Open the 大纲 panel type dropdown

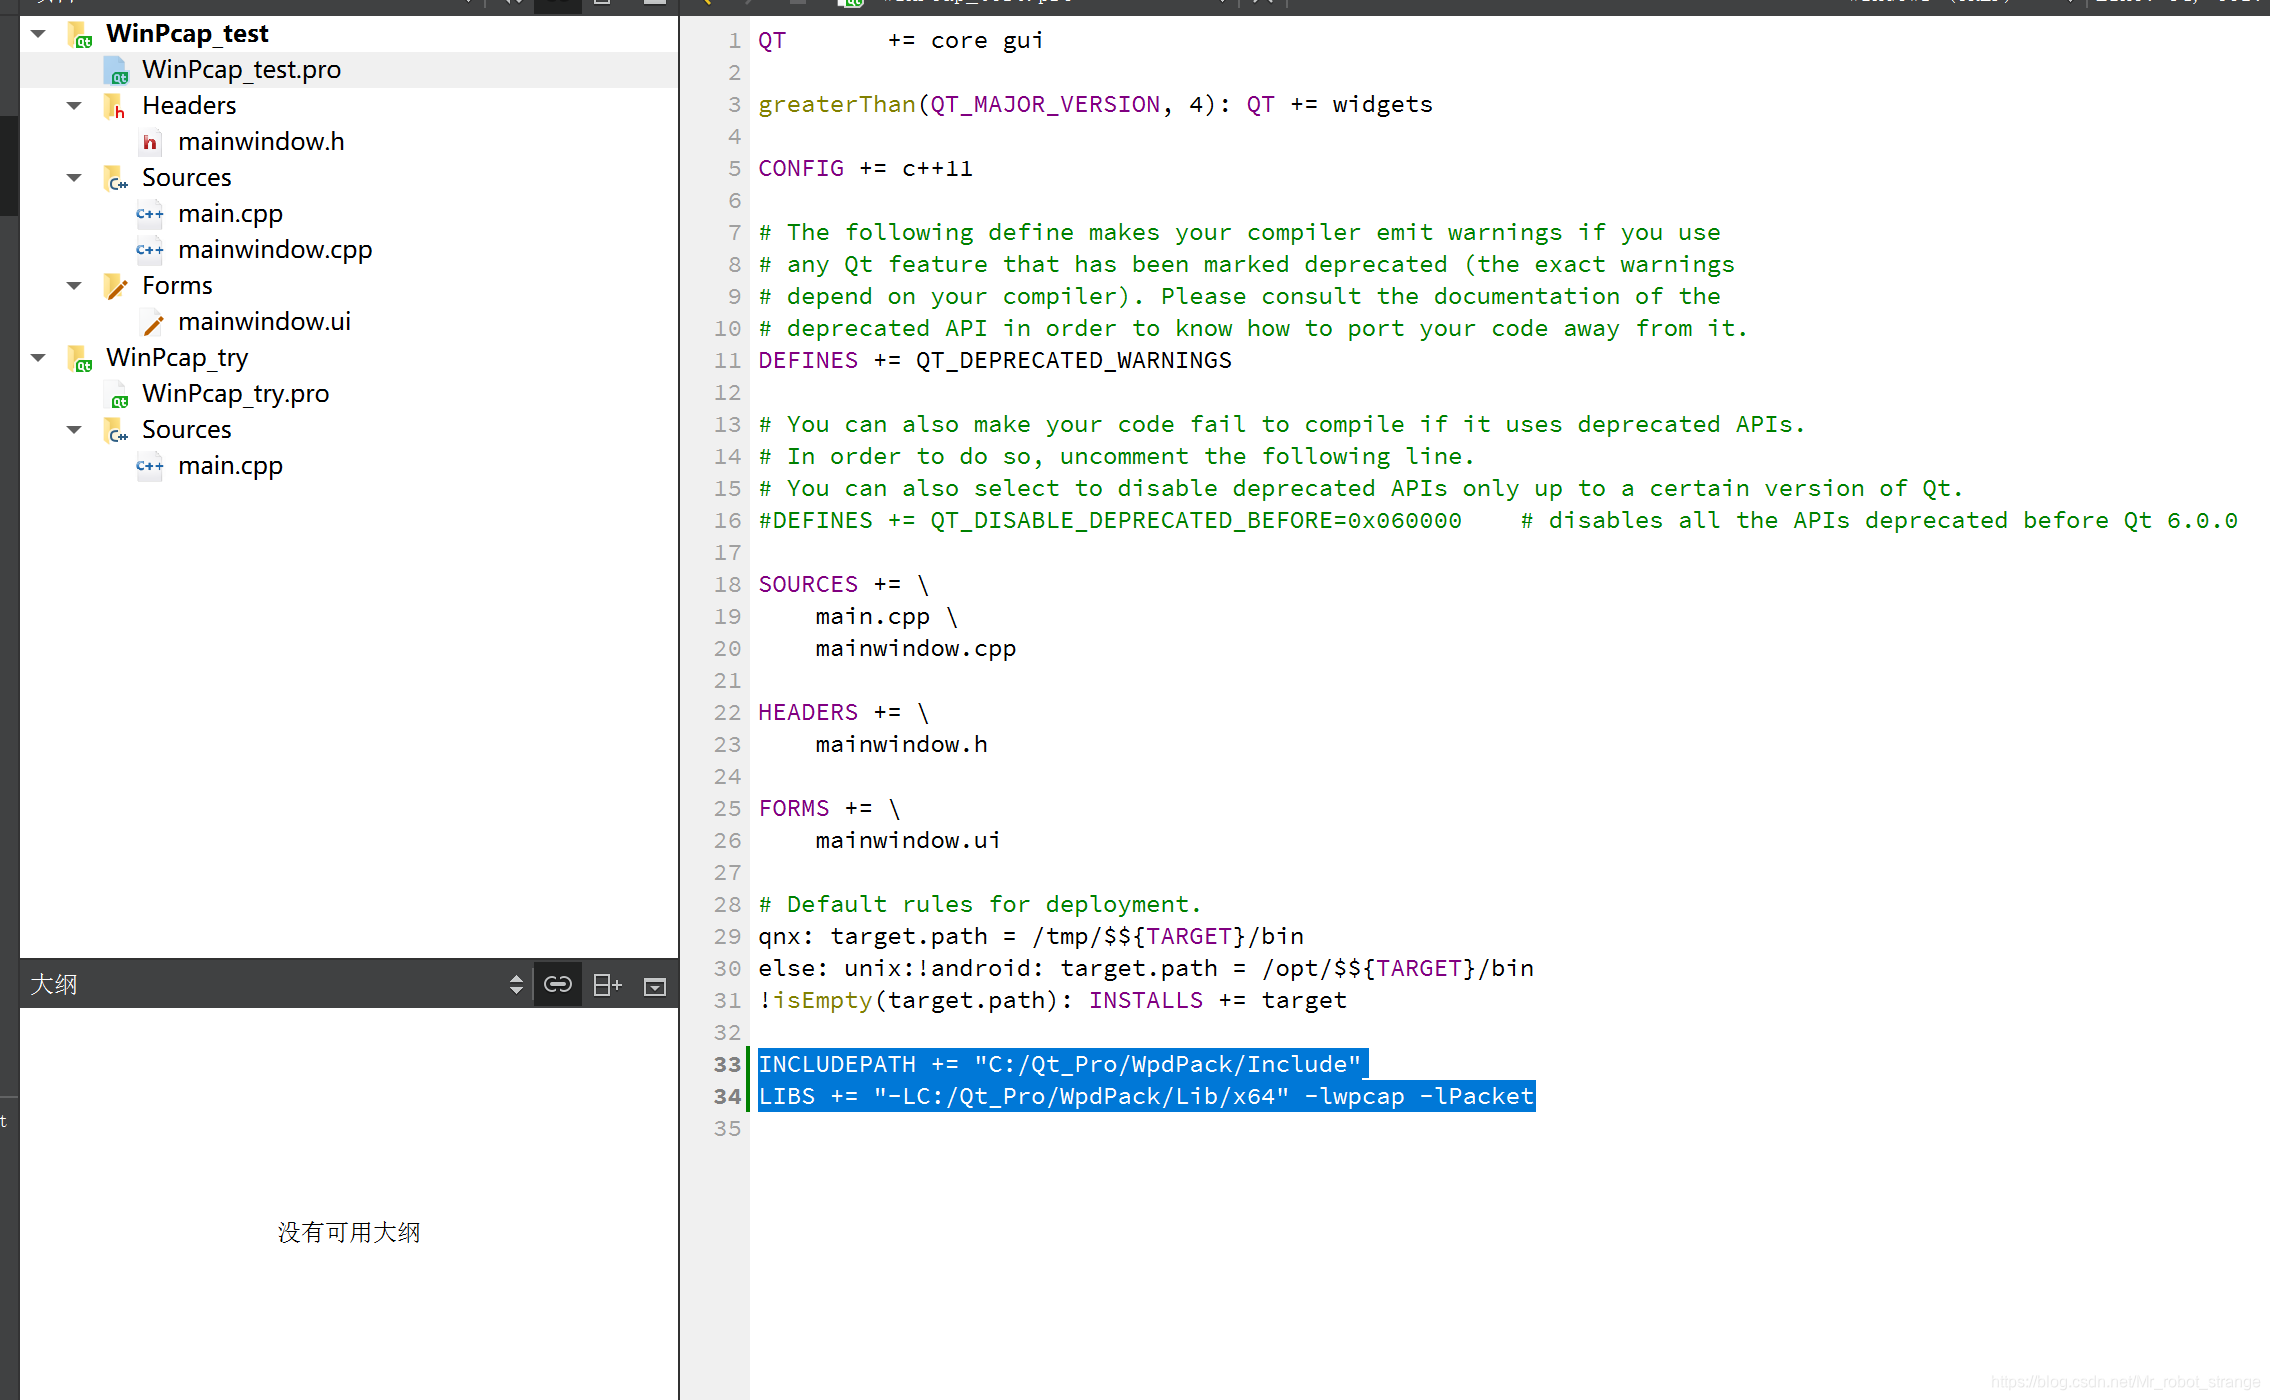515,985
